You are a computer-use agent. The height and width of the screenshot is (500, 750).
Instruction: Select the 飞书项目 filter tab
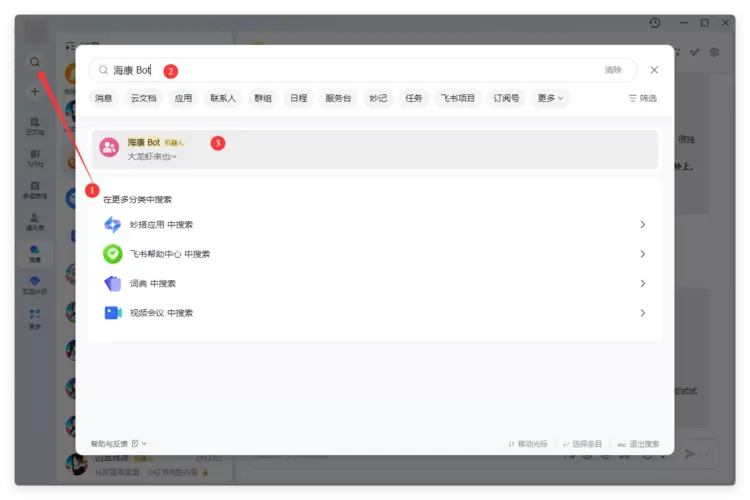[456, 98]
